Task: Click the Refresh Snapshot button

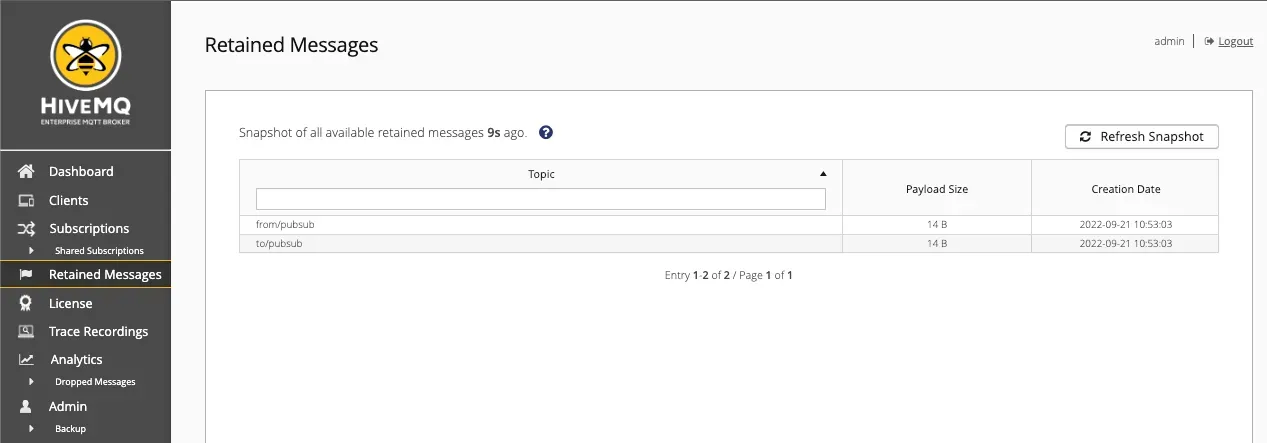Action: pyautogui.click(x=1142, y=136)
